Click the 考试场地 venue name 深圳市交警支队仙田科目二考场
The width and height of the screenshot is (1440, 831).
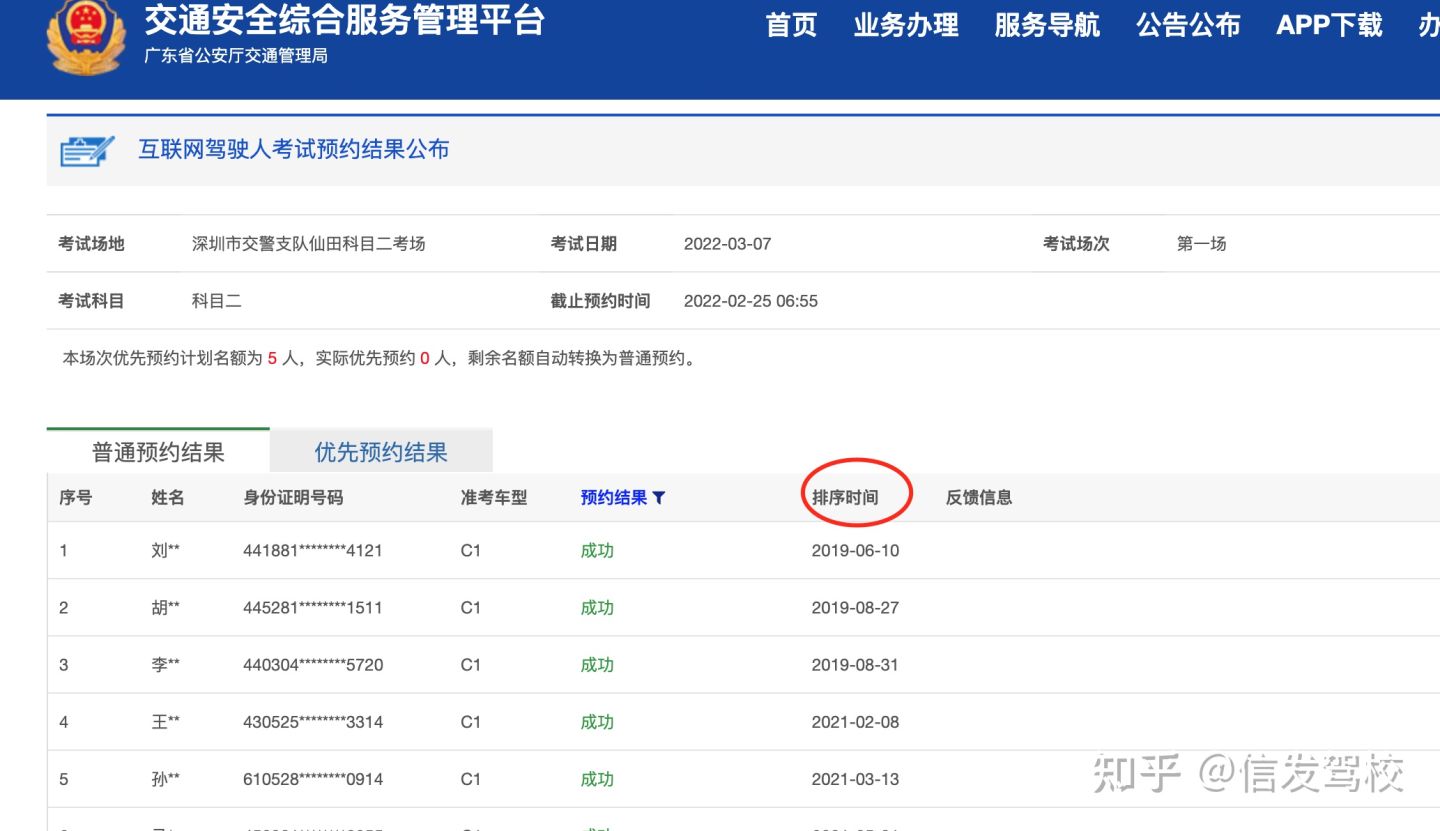point(307,243)
